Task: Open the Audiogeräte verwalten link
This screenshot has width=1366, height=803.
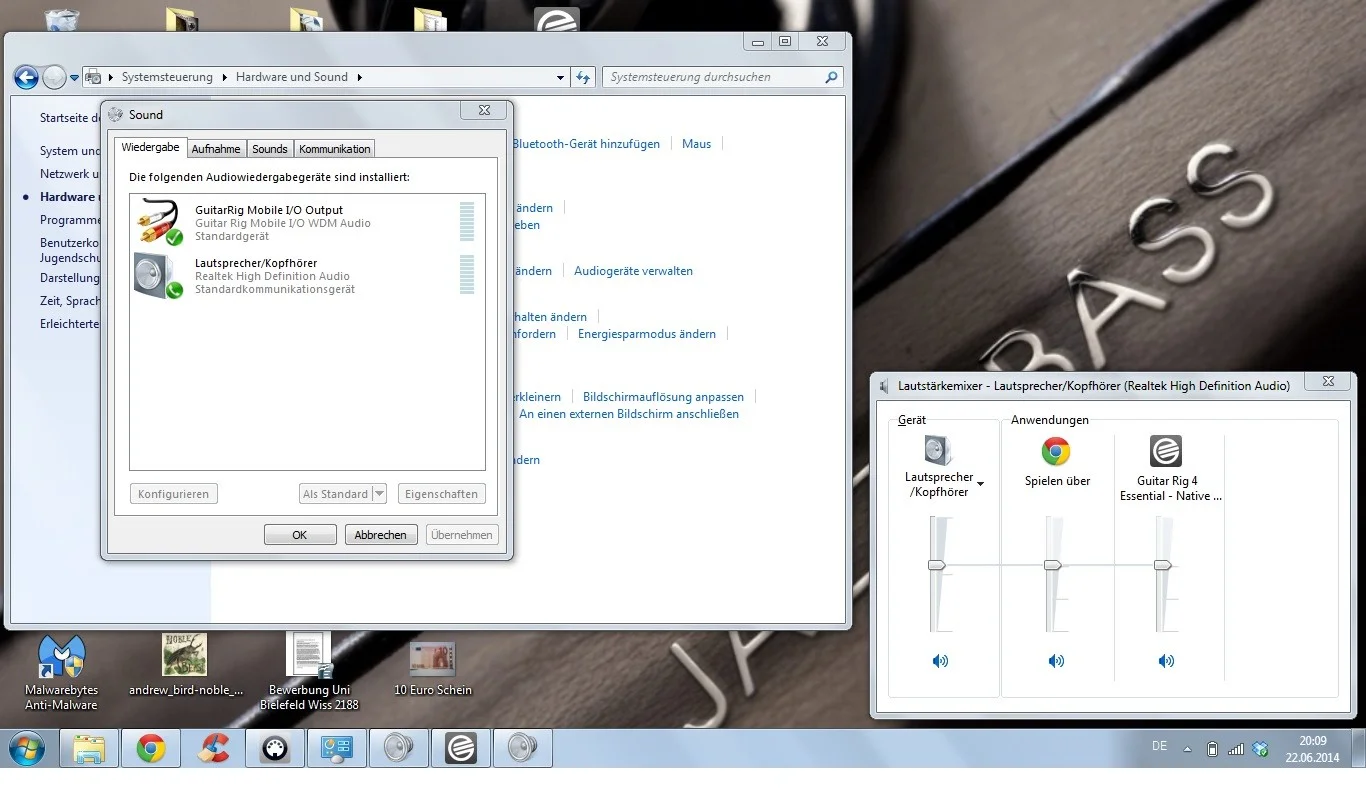Action: (633, 271)
